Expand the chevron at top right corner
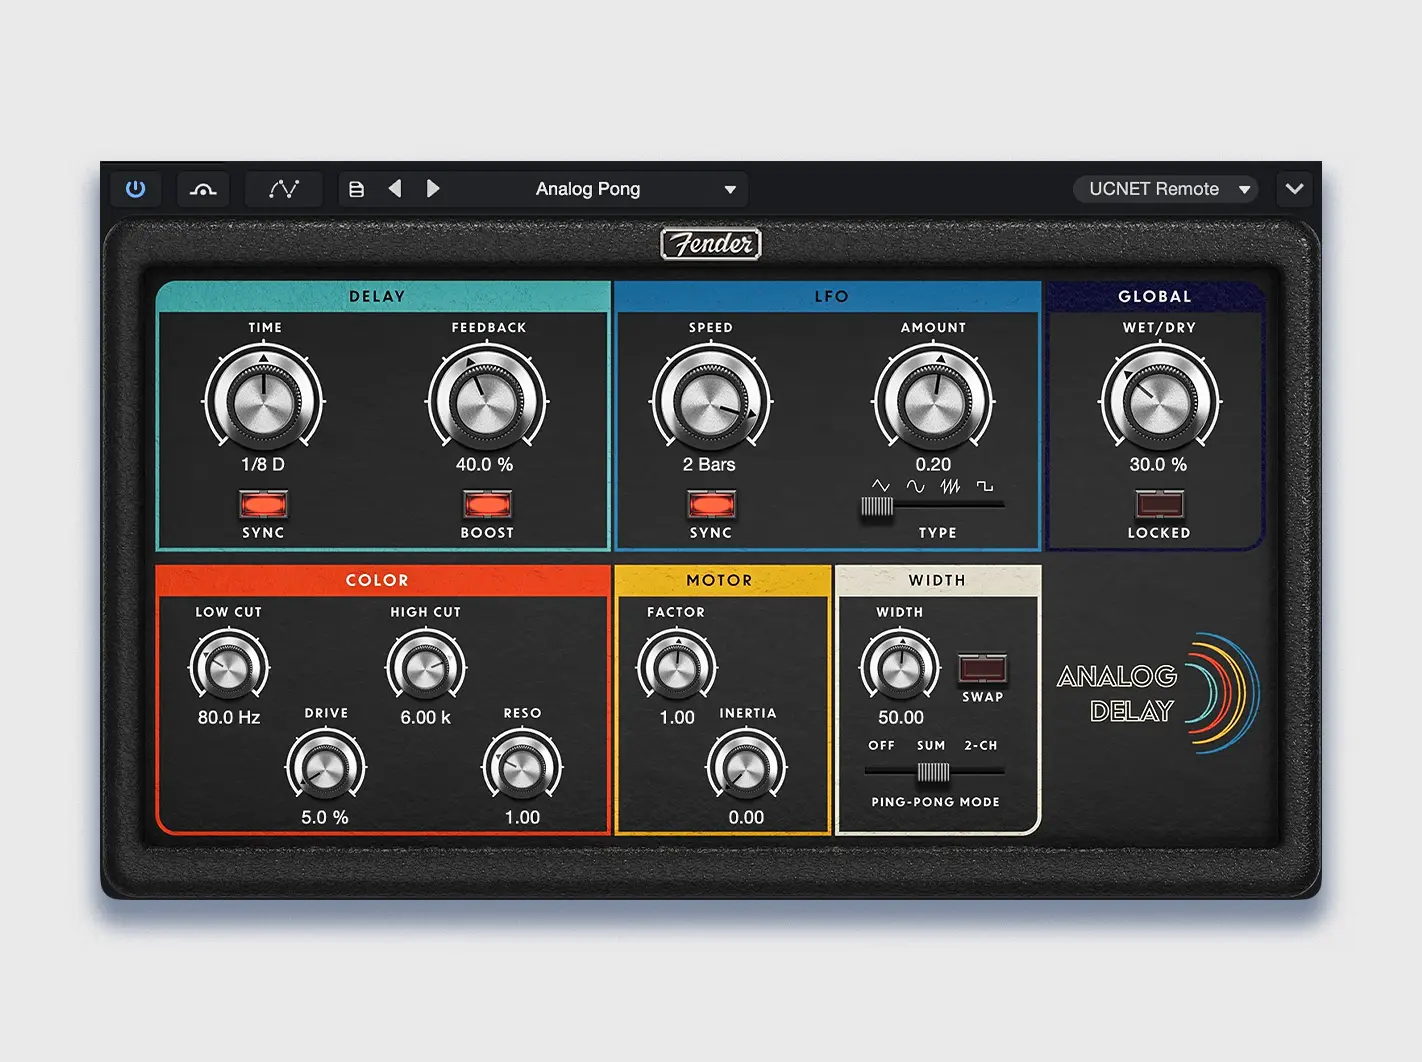Image resolution: width=1422 pixels, height=1062 pixels. point(1294,189)
